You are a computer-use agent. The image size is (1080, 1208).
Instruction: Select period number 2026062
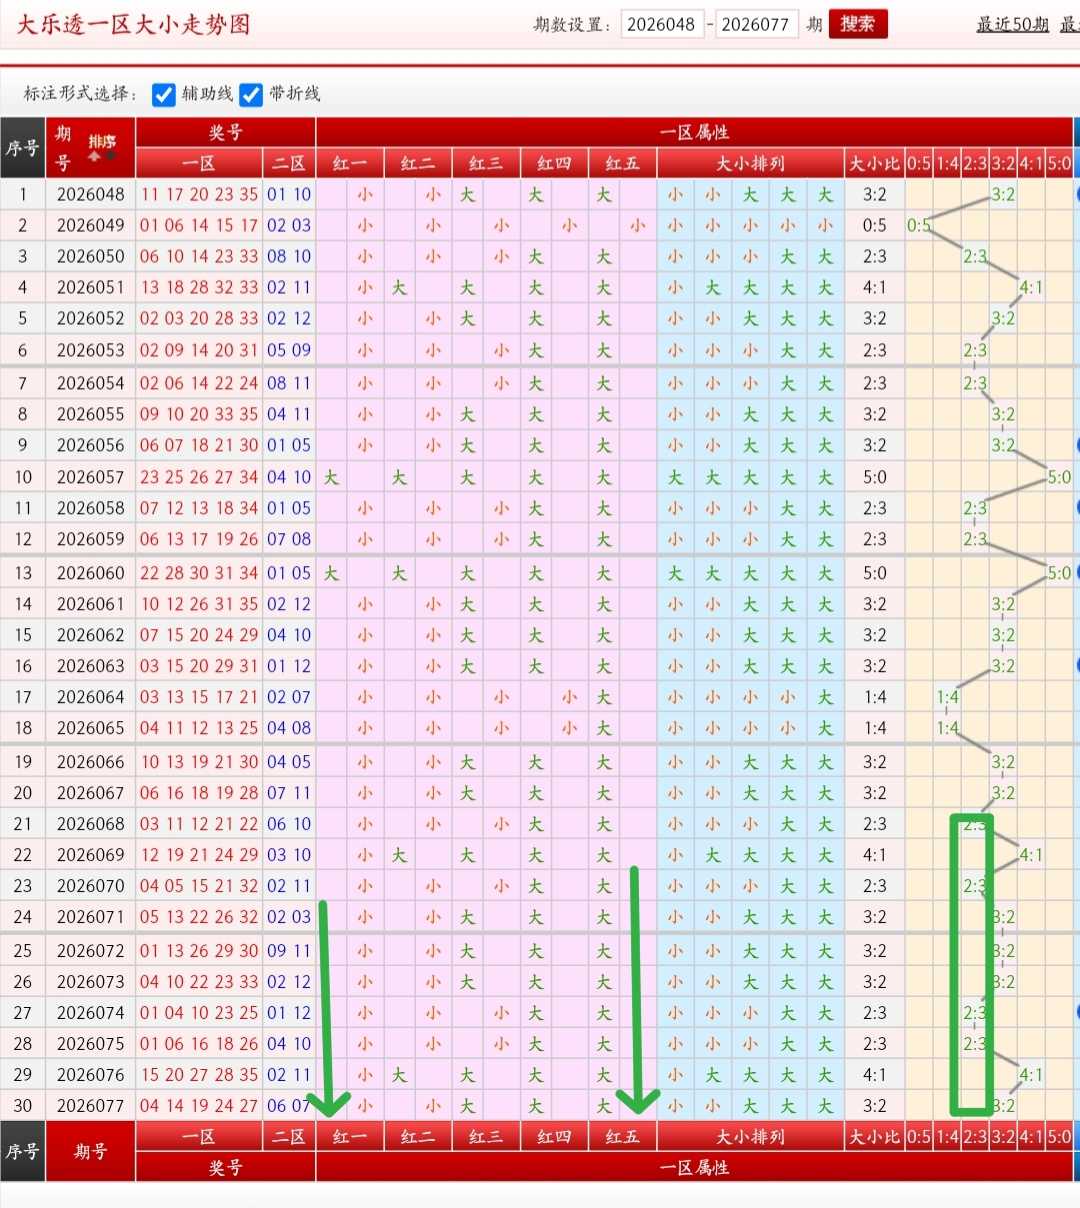(x=90, y=635)
